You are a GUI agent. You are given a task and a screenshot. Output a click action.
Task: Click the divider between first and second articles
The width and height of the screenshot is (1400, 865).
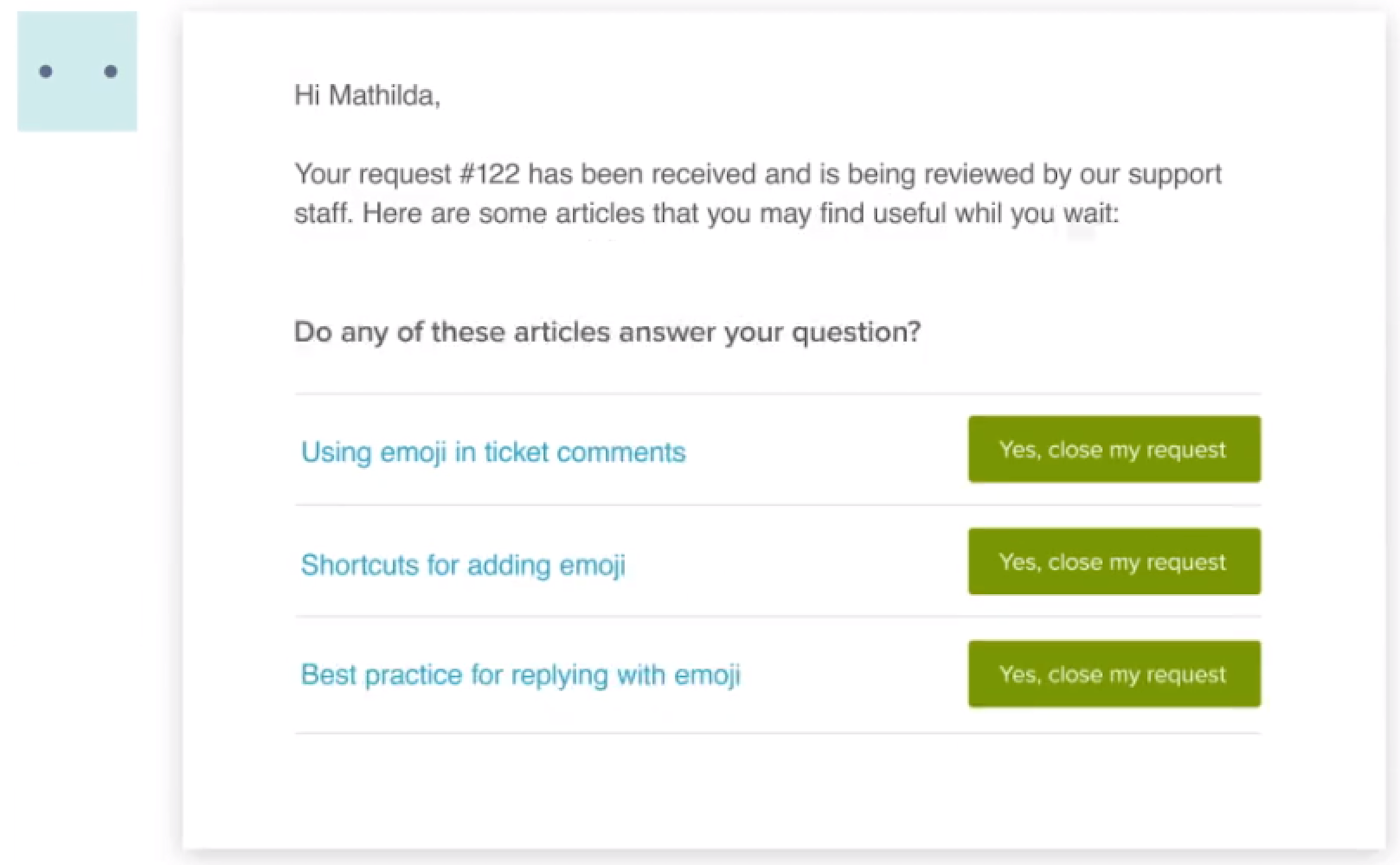pyautogui.click(x=778, y=505)
